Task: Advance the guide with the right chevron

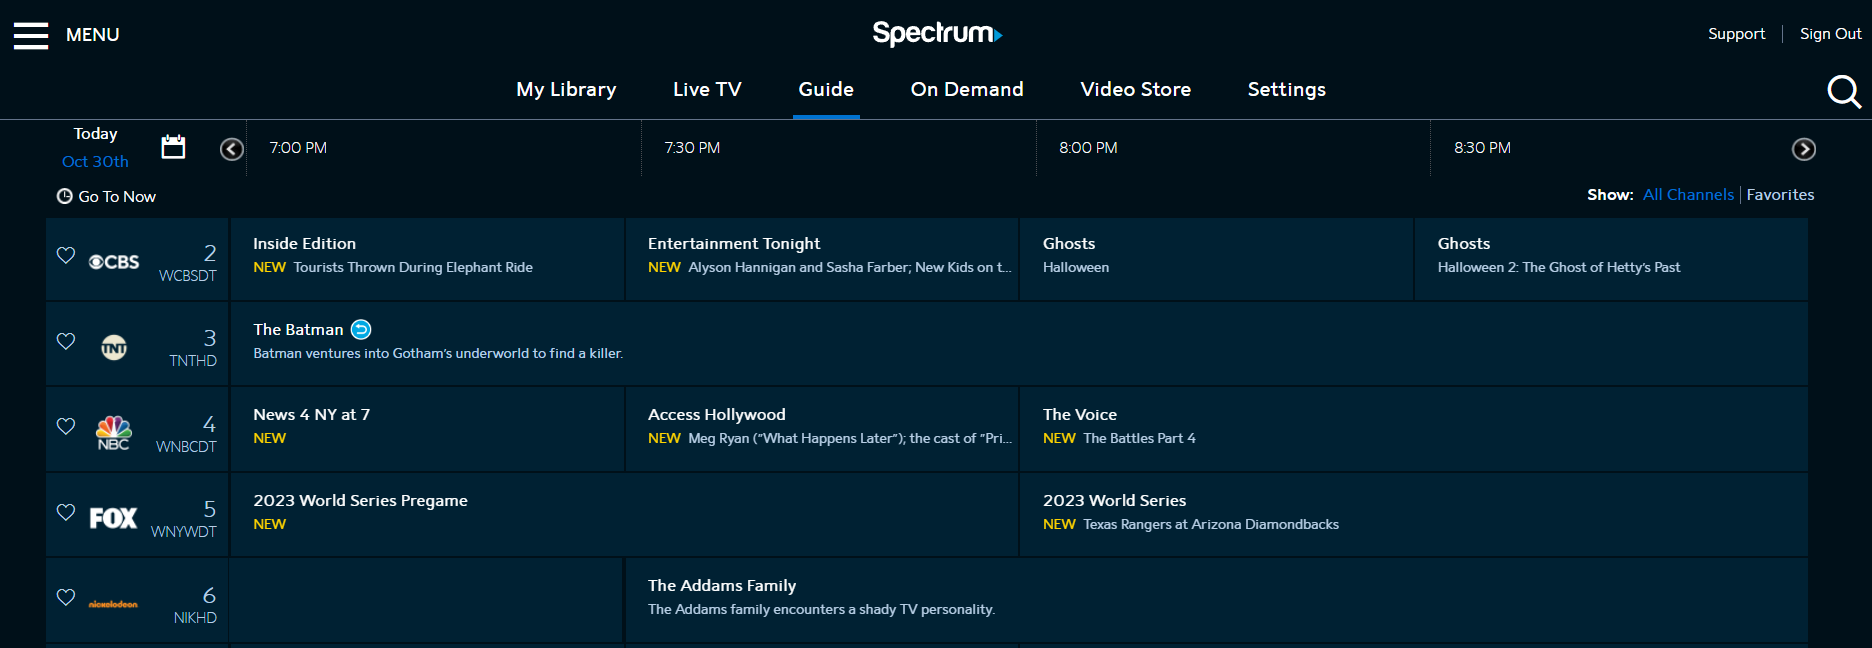Action: pyautogui.click(x=1804, y=149)
